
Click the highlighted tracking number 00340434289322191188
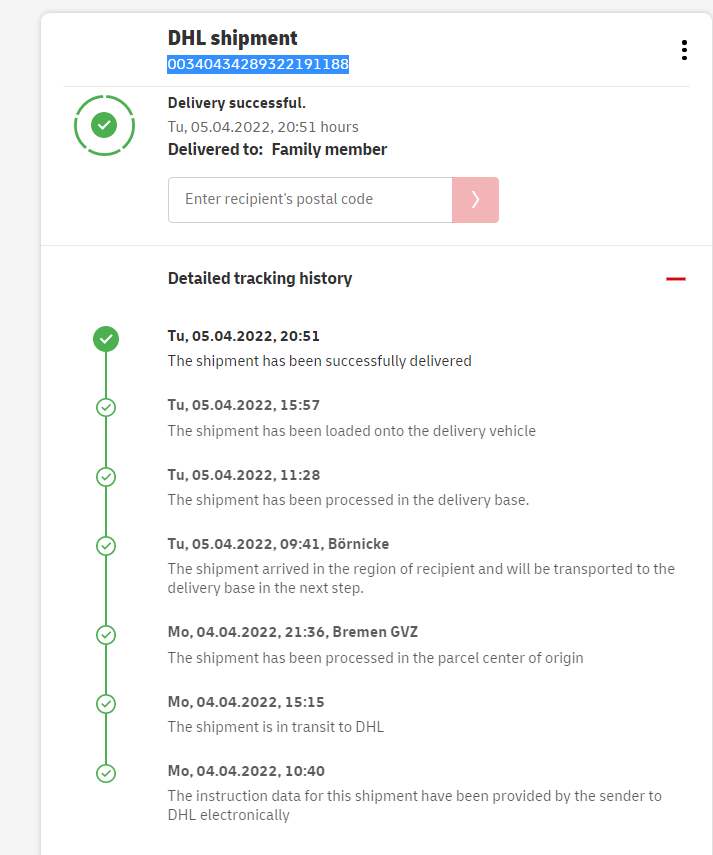pyautogui.click(x=258, y=65)
